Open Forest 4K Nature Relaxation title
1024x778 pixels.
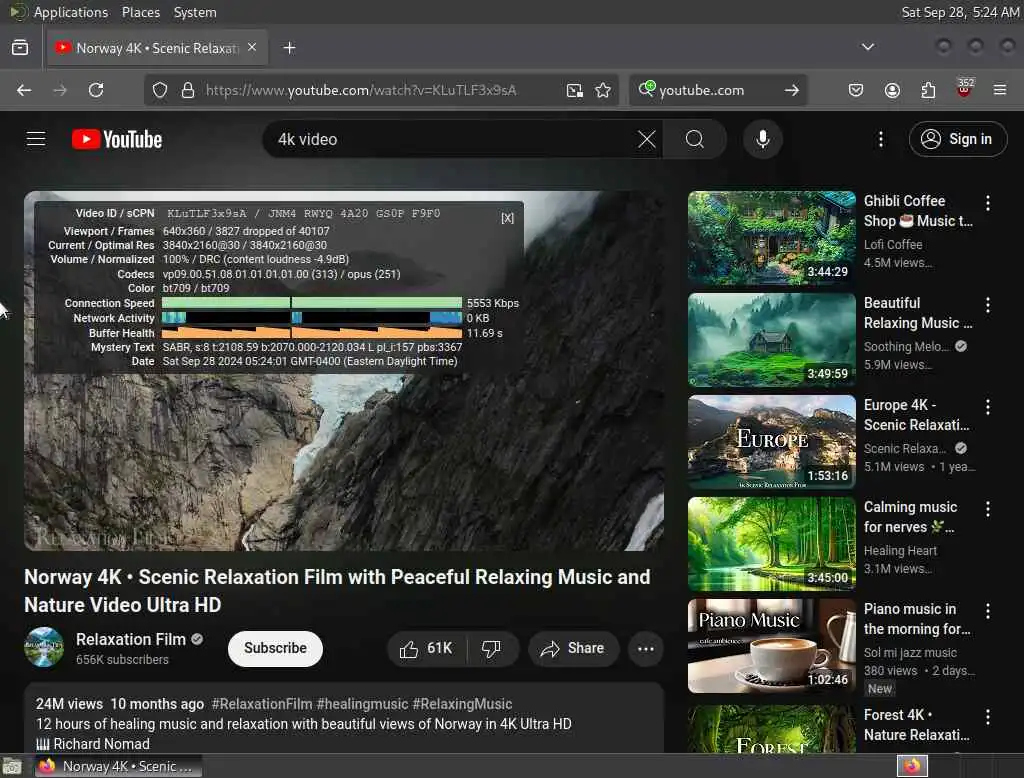pos(916,725)
